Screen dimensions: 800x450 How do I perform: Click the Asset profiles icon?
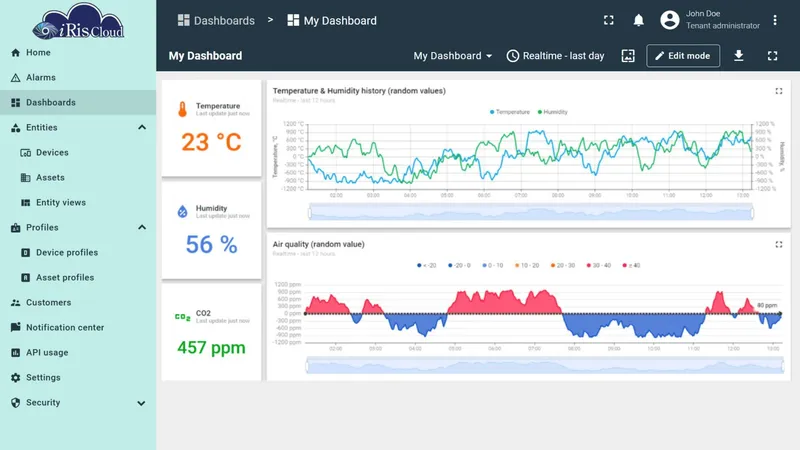click(x=26, y=278)
